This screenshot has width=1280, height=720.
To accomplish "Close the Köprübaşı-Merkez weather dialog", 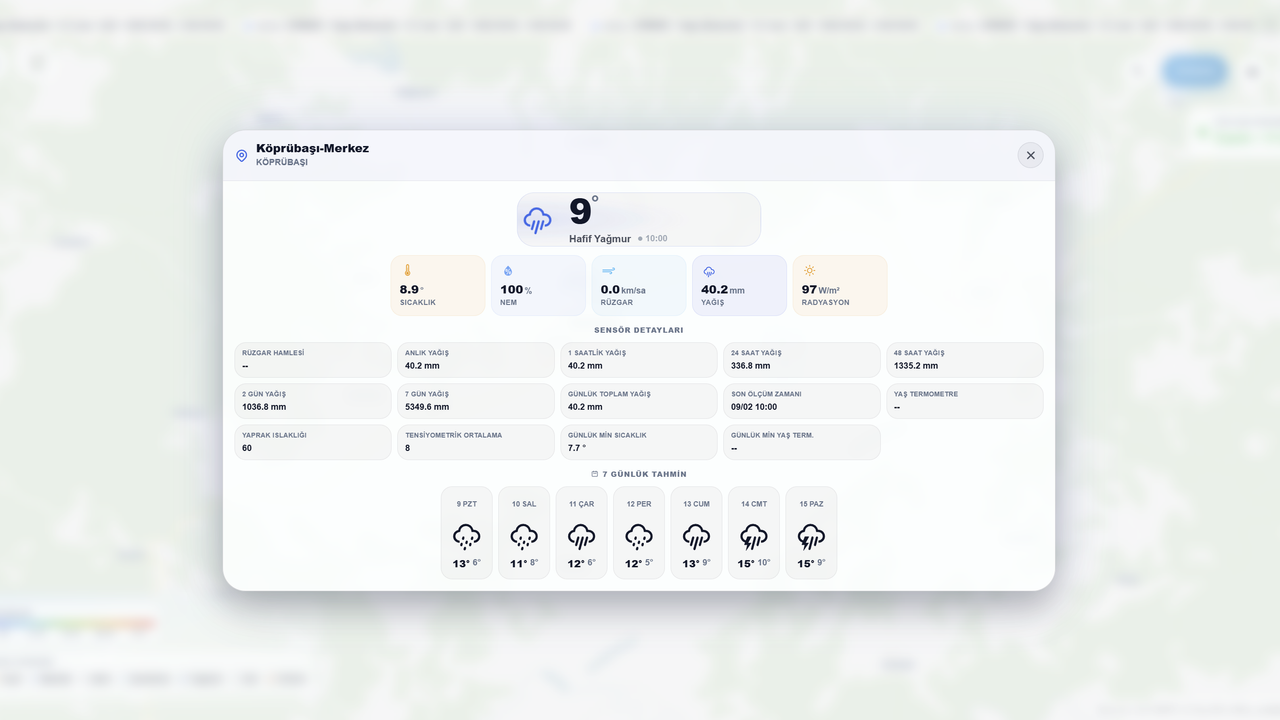I will coord(1030,155).
